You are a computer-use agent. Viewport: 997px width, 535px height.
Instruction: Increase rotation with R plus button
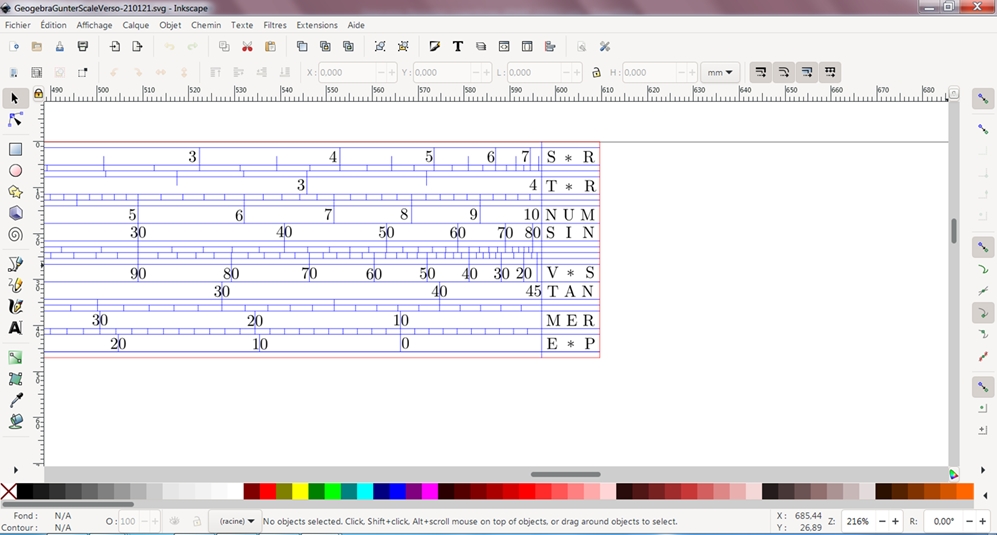982,521
